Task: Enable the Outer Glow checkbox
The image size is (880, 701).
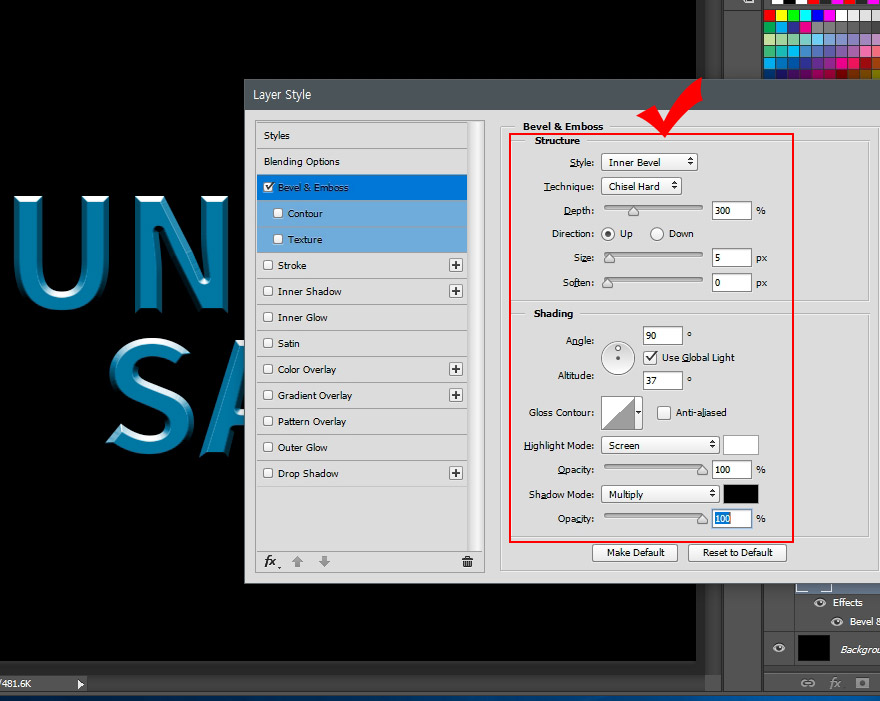Action: click(x=268, y=447)
